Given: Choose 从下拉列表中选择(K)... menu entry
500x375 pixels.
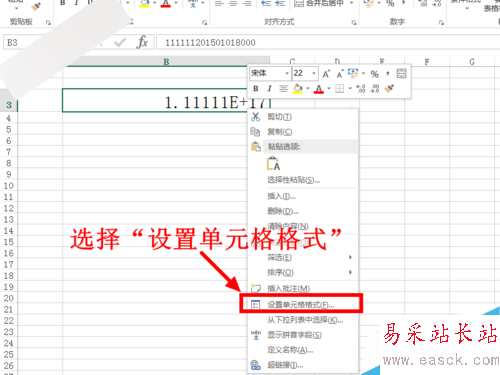Looking at the screenshot, I should [305, 320].
